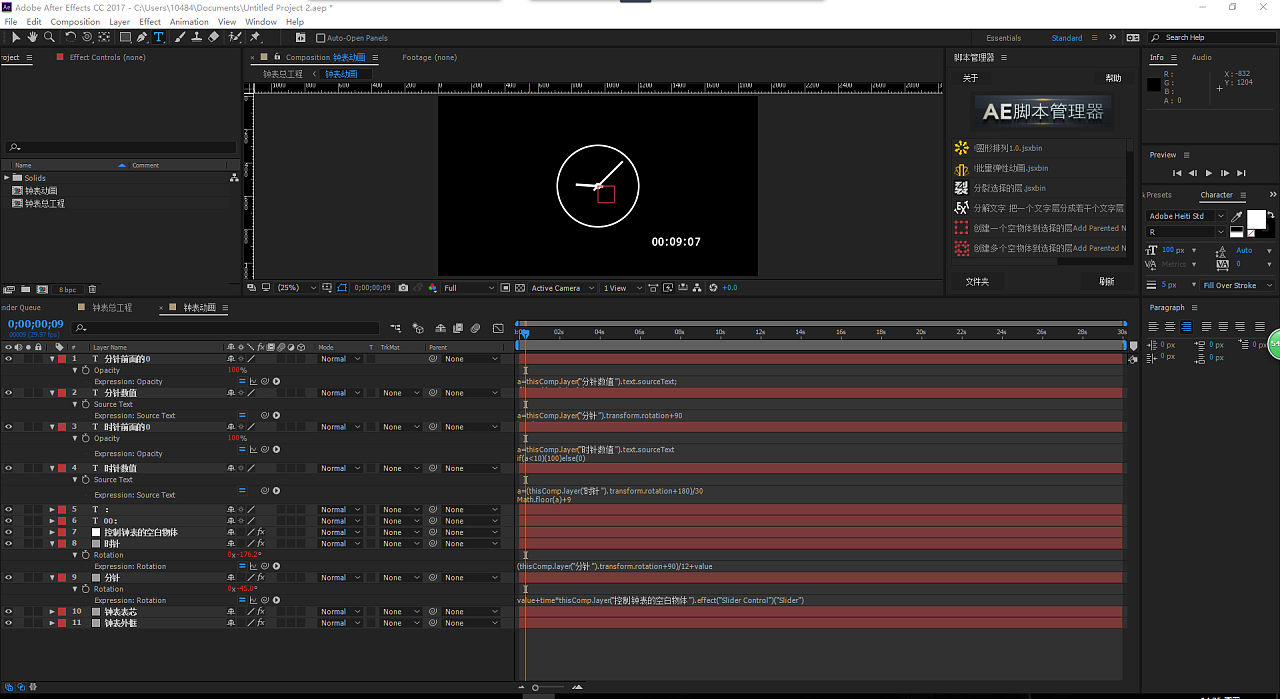Select the Zoom magnifier tool

click(49, 37)
